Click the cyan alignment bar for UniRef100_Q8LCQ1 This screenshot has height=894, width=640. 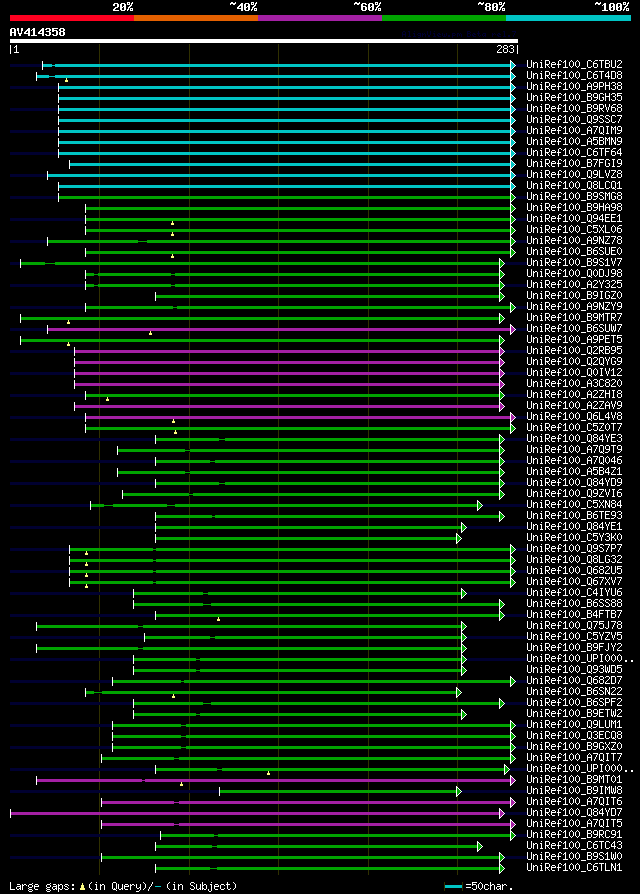coord(287,186)
